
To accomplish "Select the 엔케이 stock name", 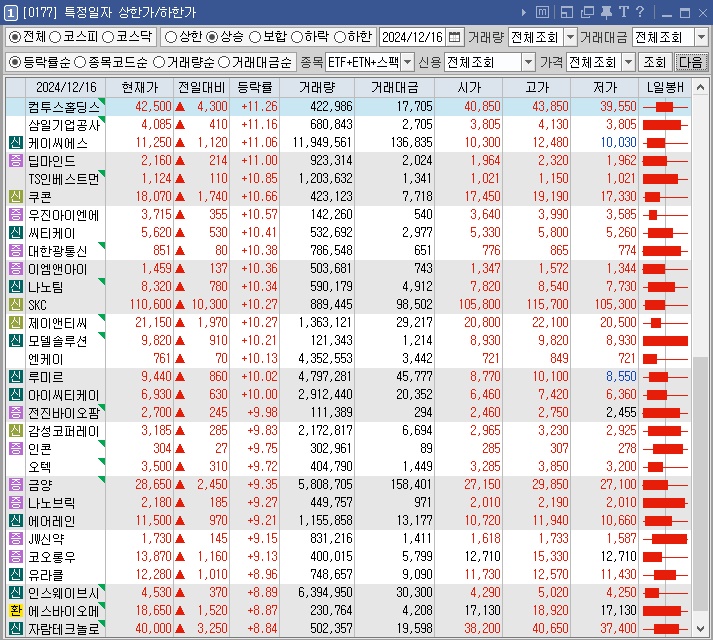I will (45, 359).
